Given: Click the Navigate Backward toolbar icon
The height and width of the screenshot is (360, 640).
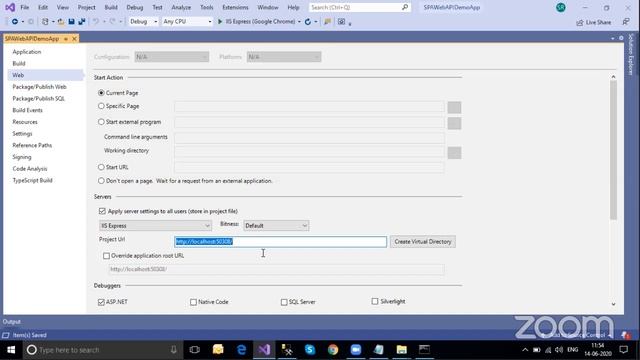Looking at the screenshot, I should click(15, 22).
